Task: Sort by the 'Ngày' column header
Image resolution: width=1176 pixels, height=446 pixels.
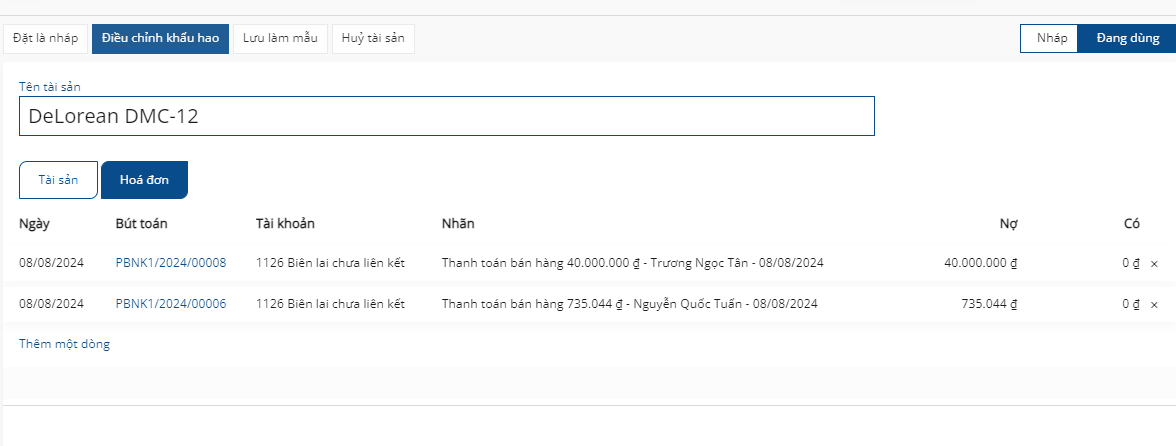Action: tap(34, 223)
